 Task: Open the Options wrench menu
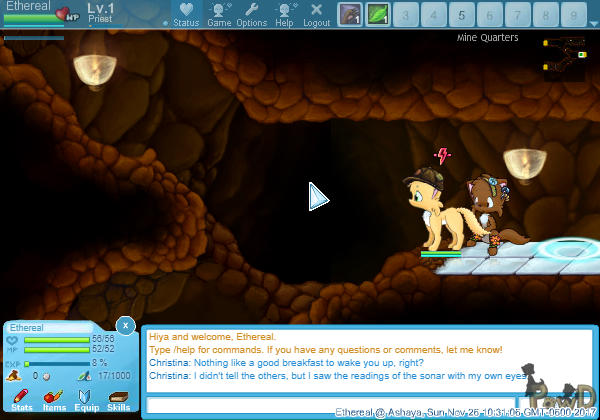pyautogui.click(x=251, y=14)
